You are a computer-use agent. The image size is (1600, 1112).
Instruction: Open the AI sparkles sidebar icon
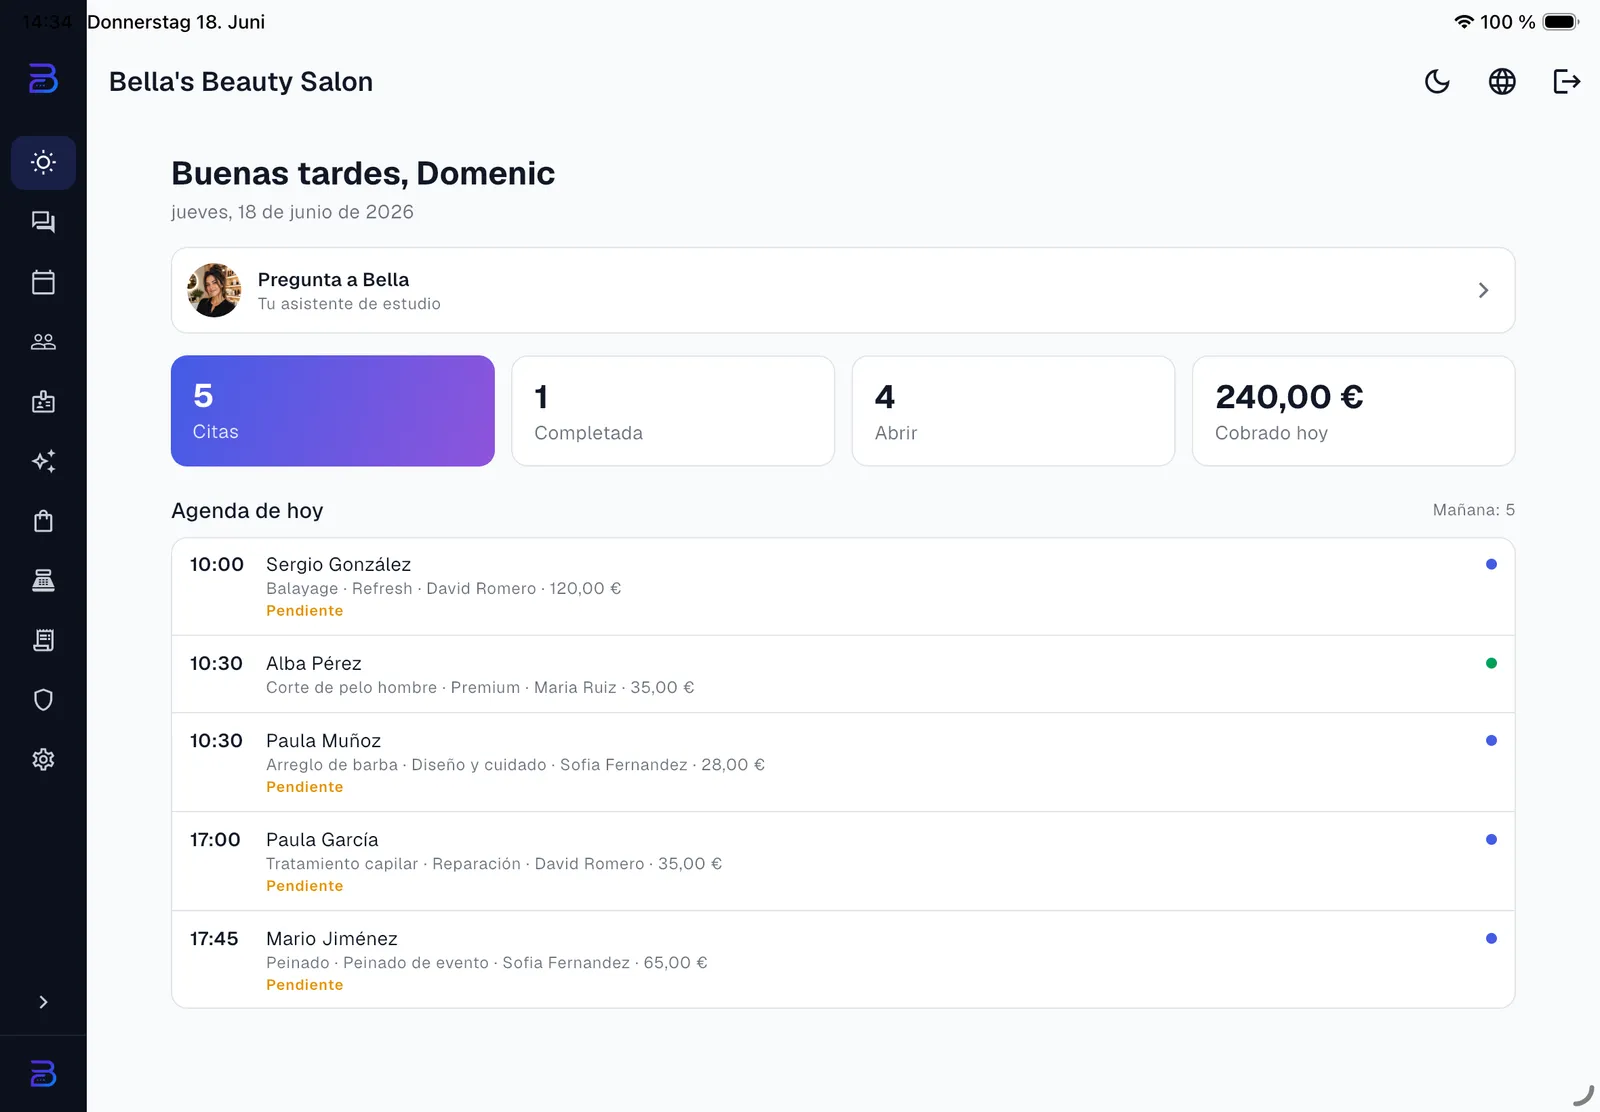(x=43, y=461)
